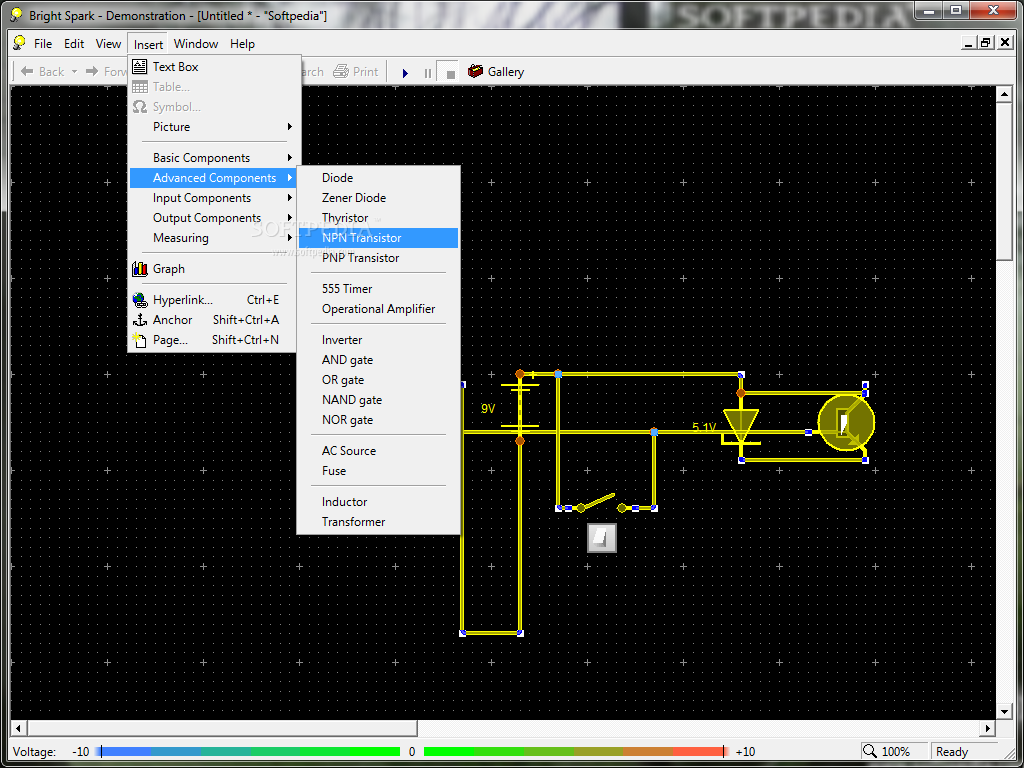Image resolution: width=1024 pixels, height=768 pixels.
Task: Select the Zener diode symbol in circuit
Action: point(741,426)
